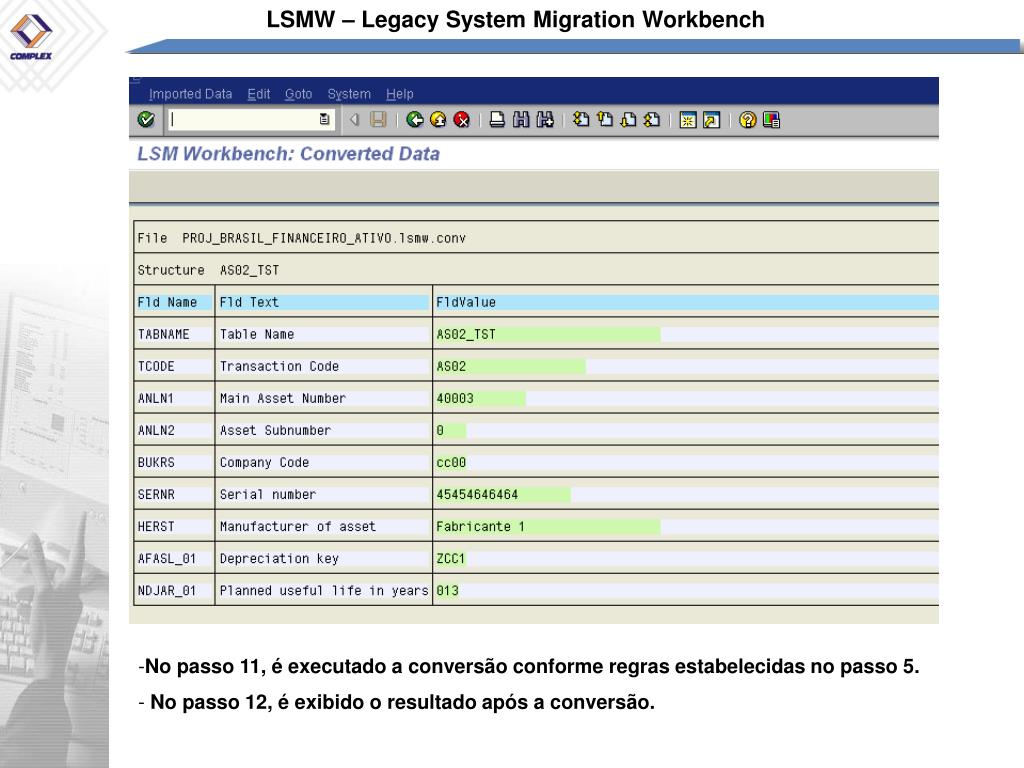Go to the Last Page icon
Screen dimensions: 1024x768
652,120
